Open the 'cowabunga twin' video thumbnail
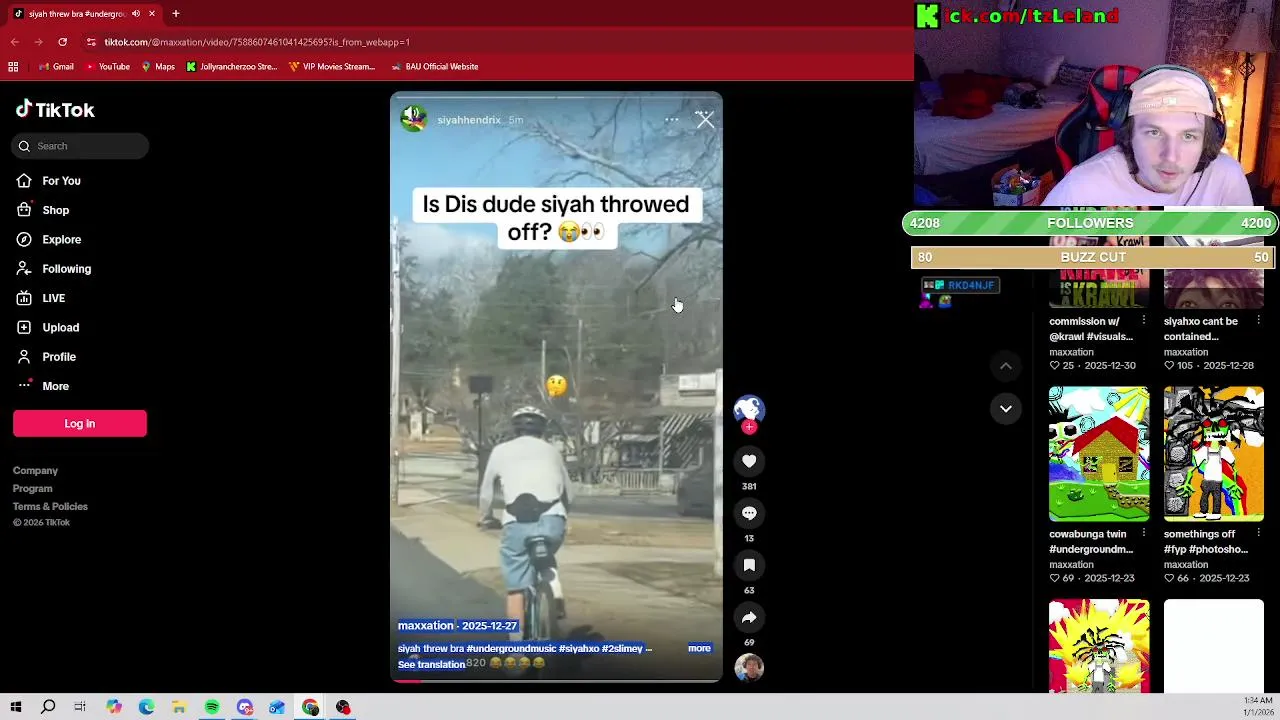This screenshot has height=720, width=1280. pyautogui.click(x=1099, y=454)
